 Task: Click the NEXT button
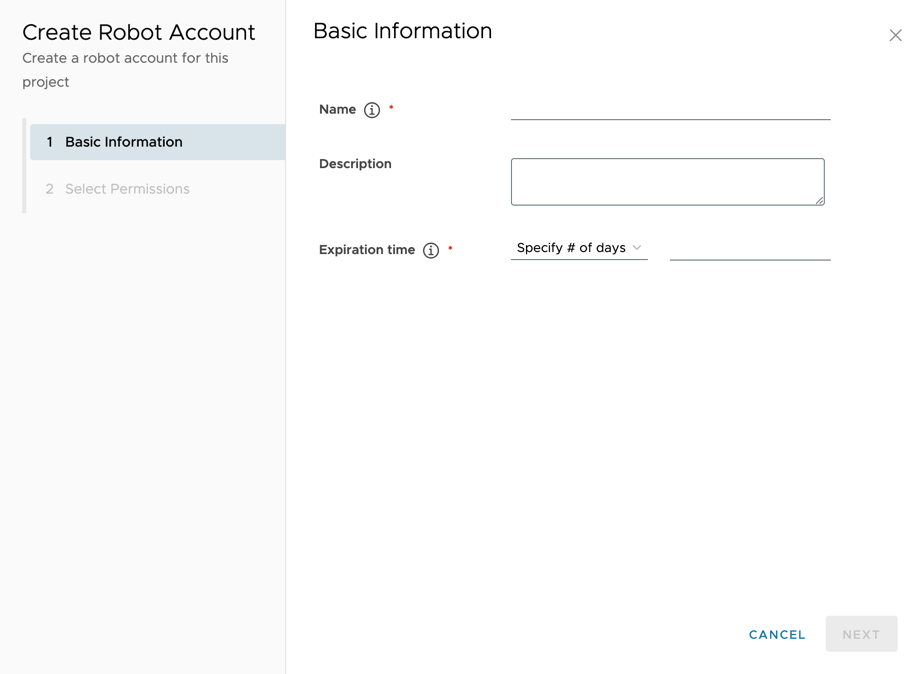click(861, 633)
